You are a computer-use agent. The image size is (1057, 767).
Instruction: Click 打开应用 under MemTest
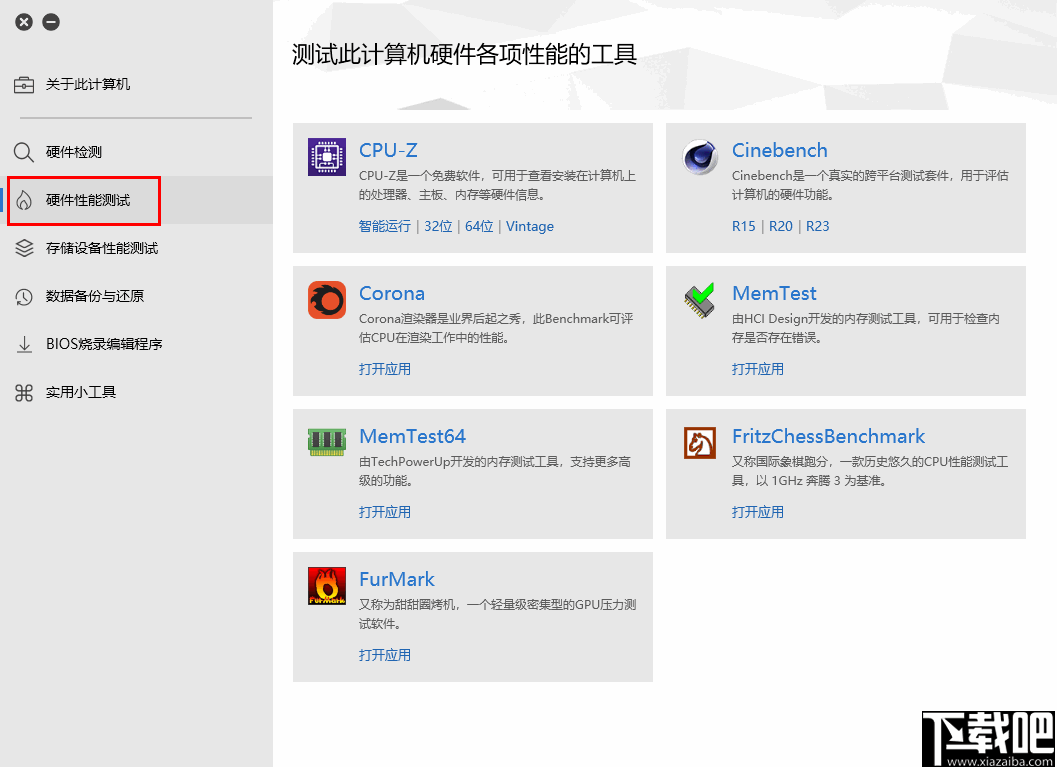pos(758,368)
